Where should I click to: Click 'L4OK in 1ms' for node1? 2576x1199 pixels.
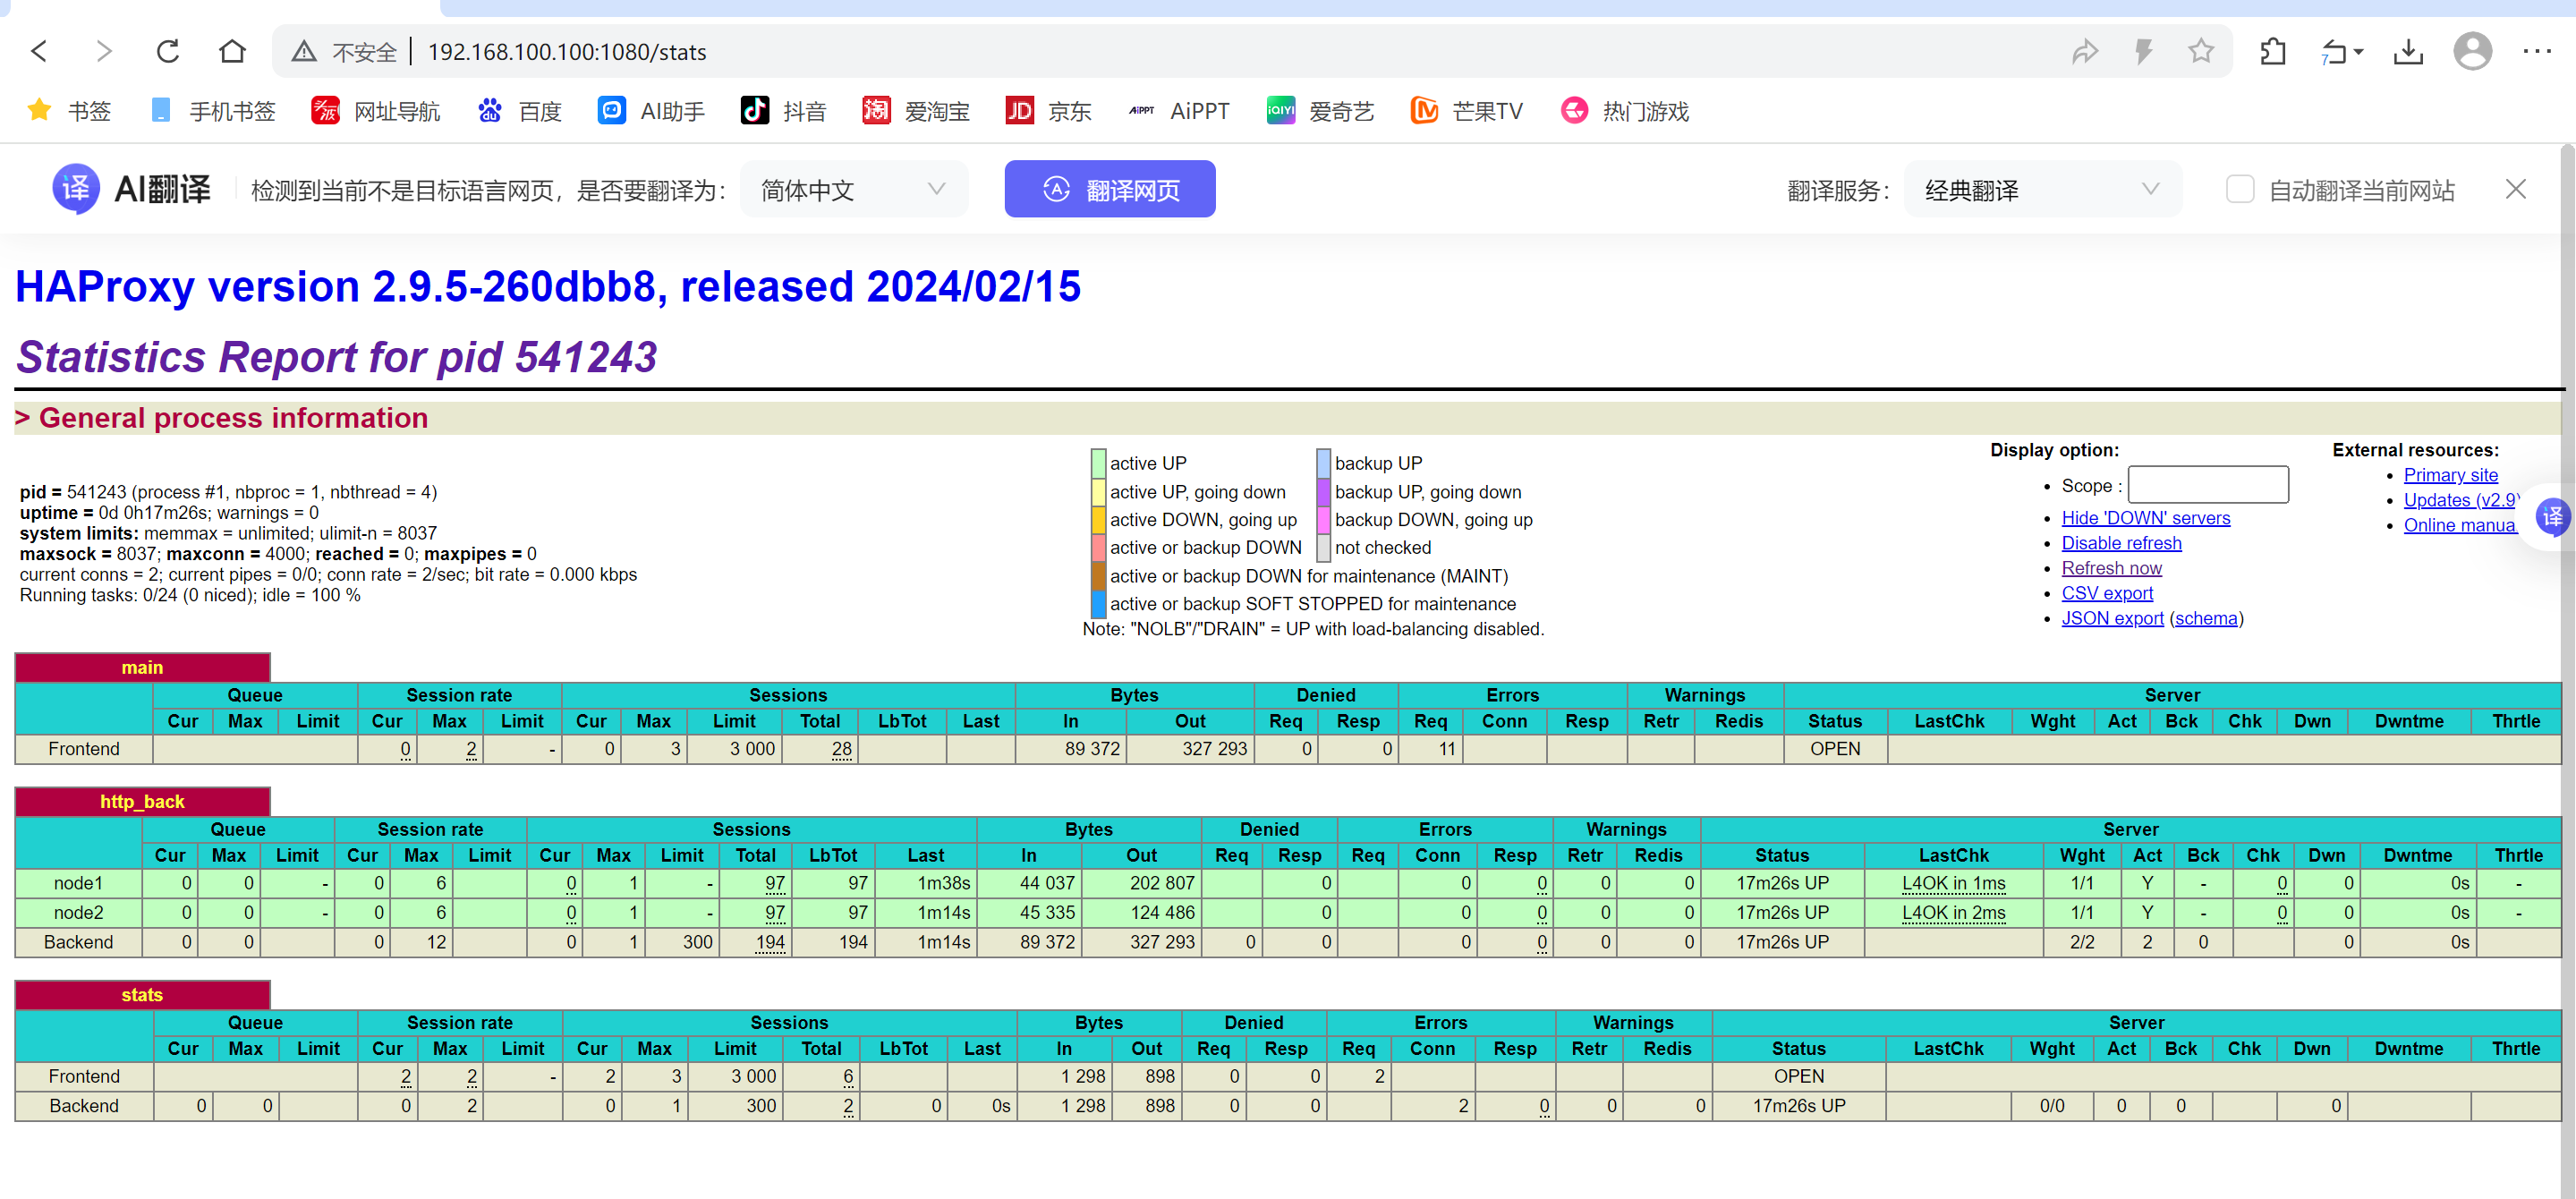click(x=1953, y=883)
